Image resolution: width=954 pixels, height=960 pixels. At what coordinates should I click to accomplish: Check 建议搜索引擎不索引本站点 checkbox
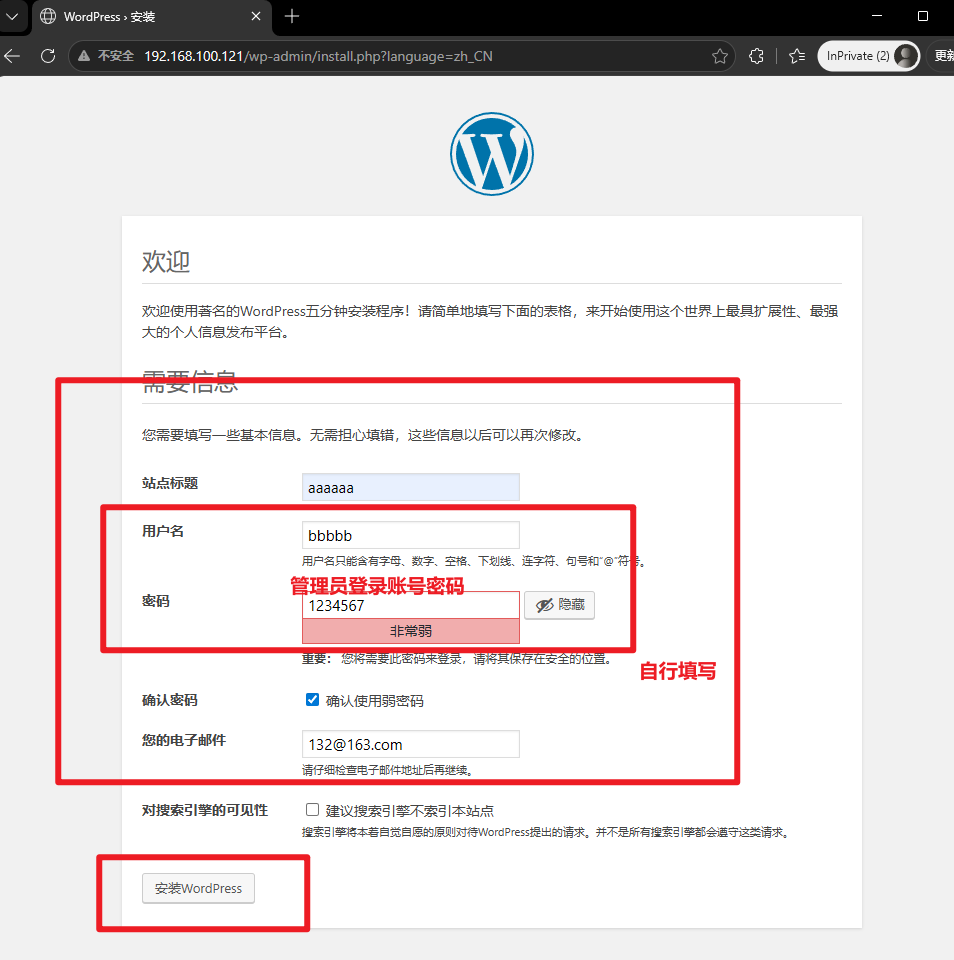[312, 809]
